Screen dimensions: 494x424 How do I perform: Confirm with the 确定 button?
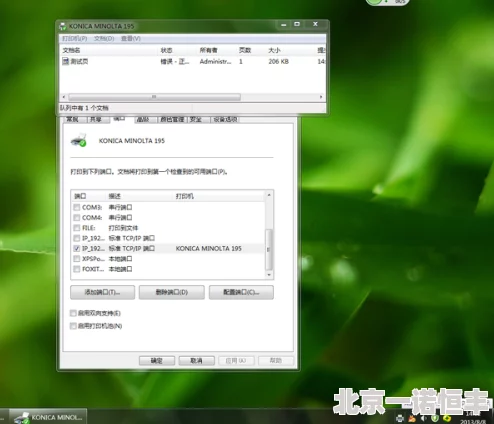pos(157,361)
